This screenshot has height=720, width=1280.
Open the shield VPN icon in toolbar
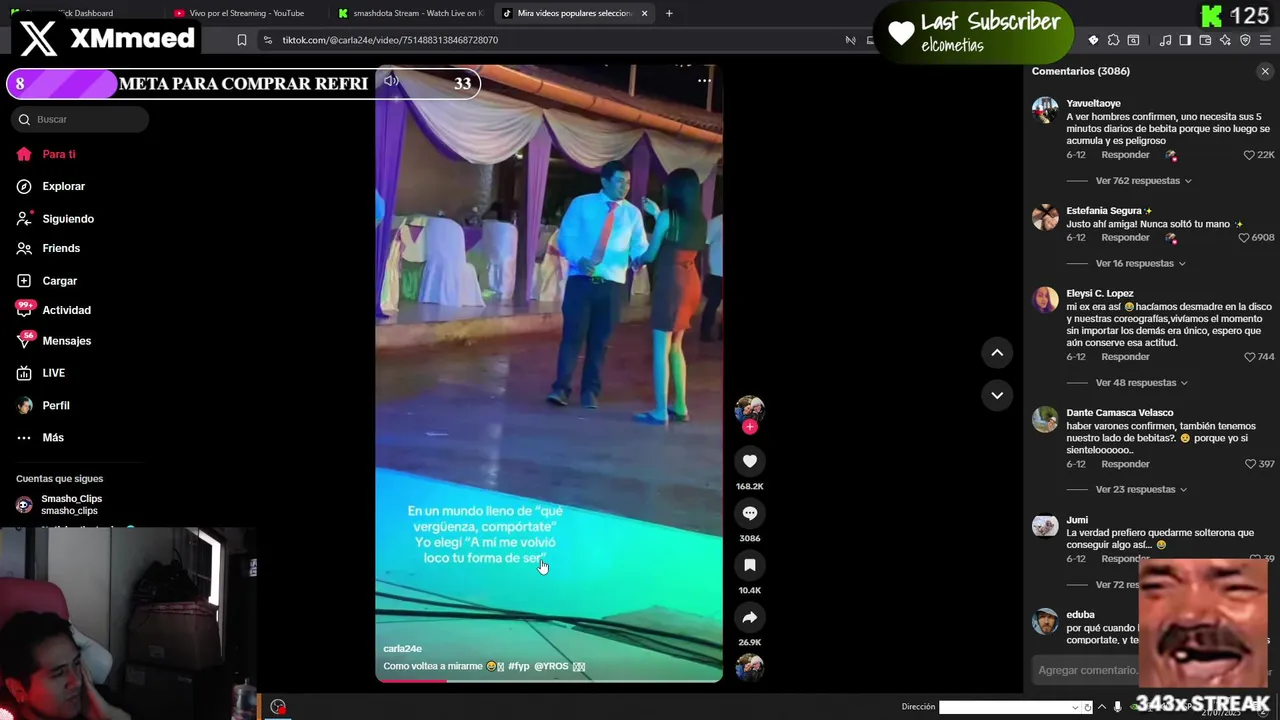click(x=1245, y=40)
